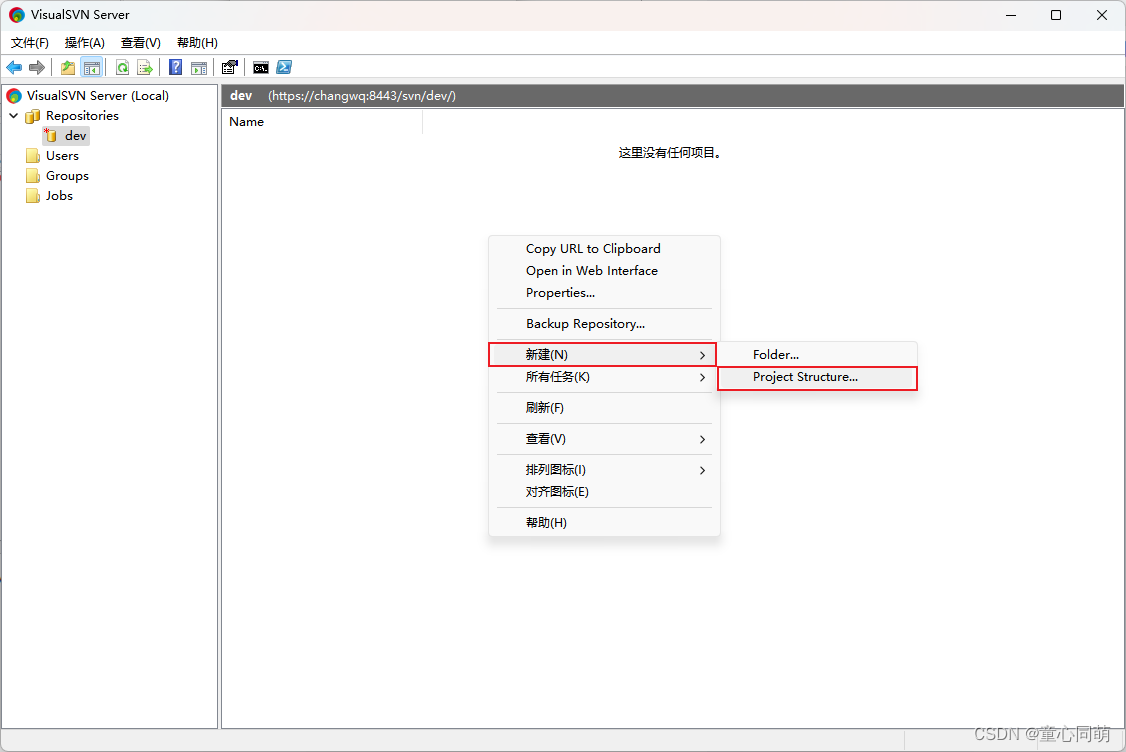Viewport: 1126px width, 752px height.
Task: Click the Groups folder icon
Action: pos(32,176)
